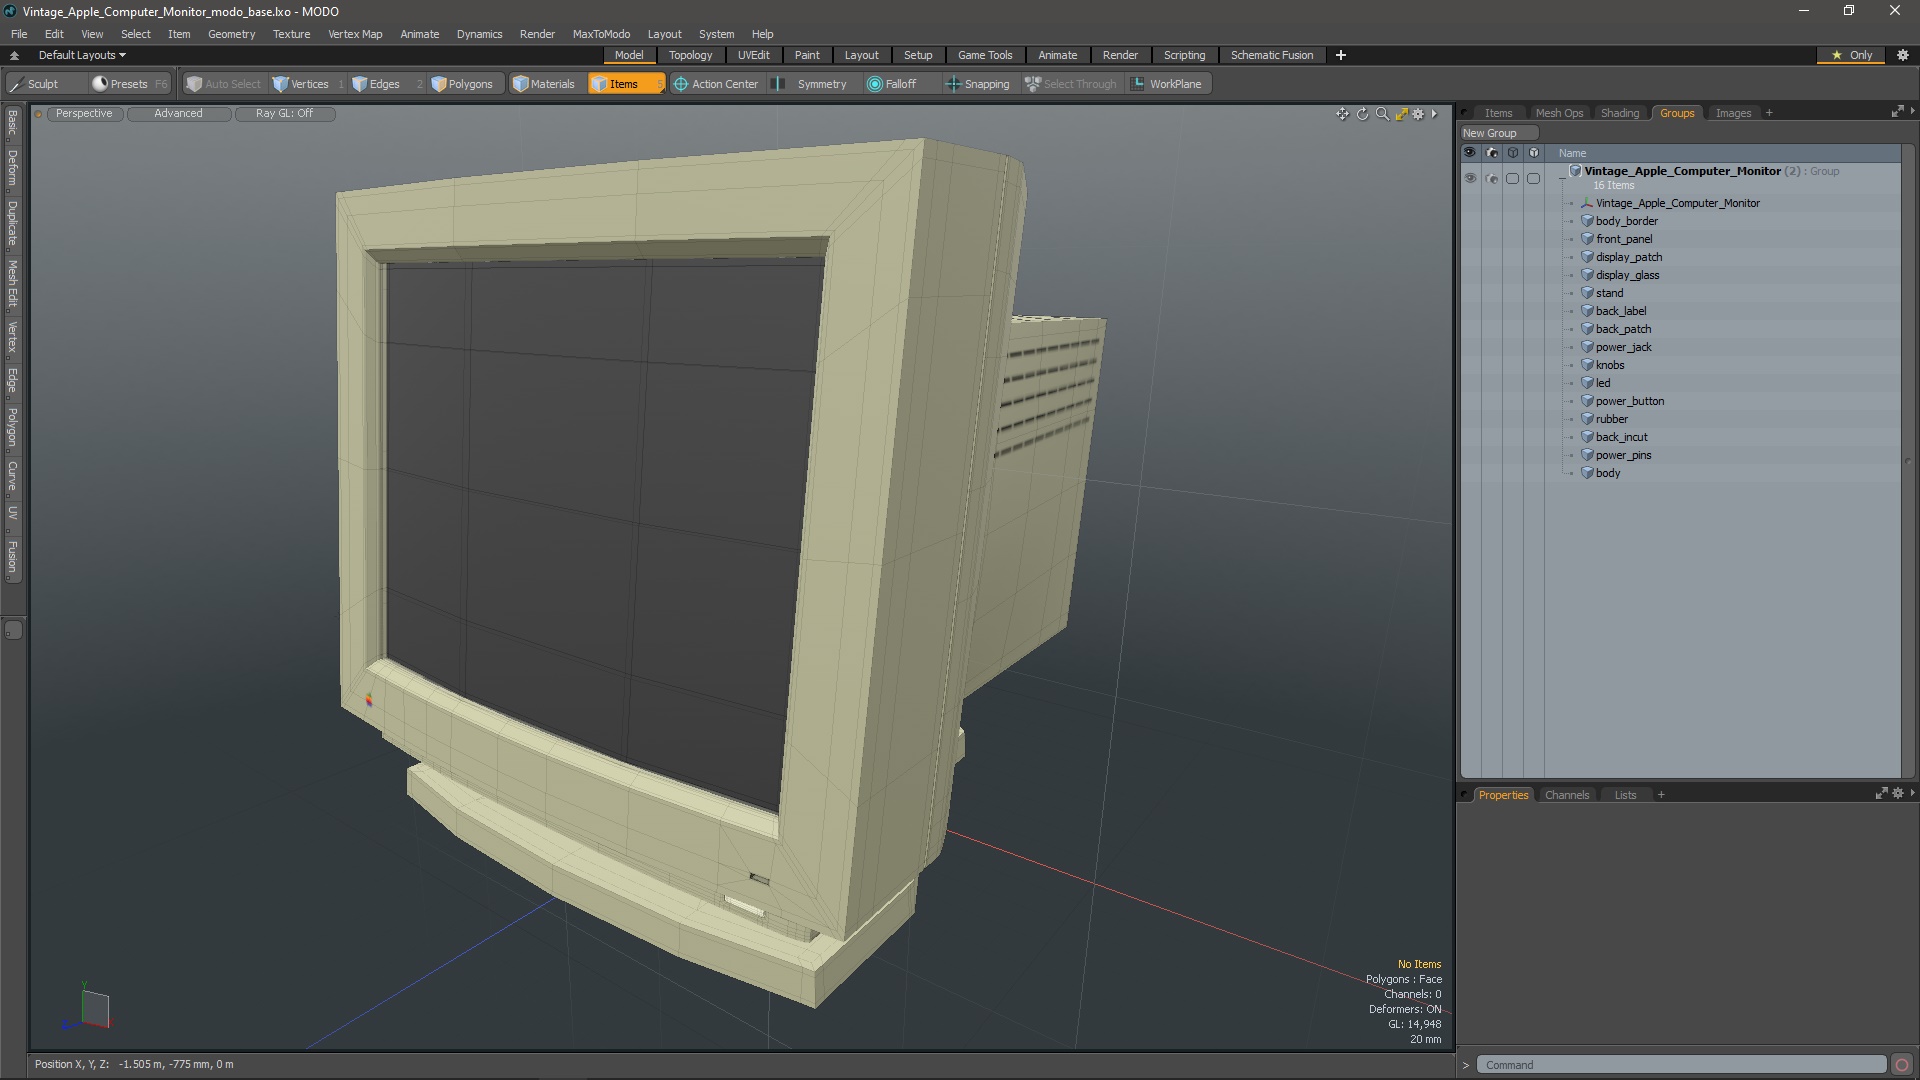
Task: Open the Perspective view type dropdown
Action: point(84,114)
